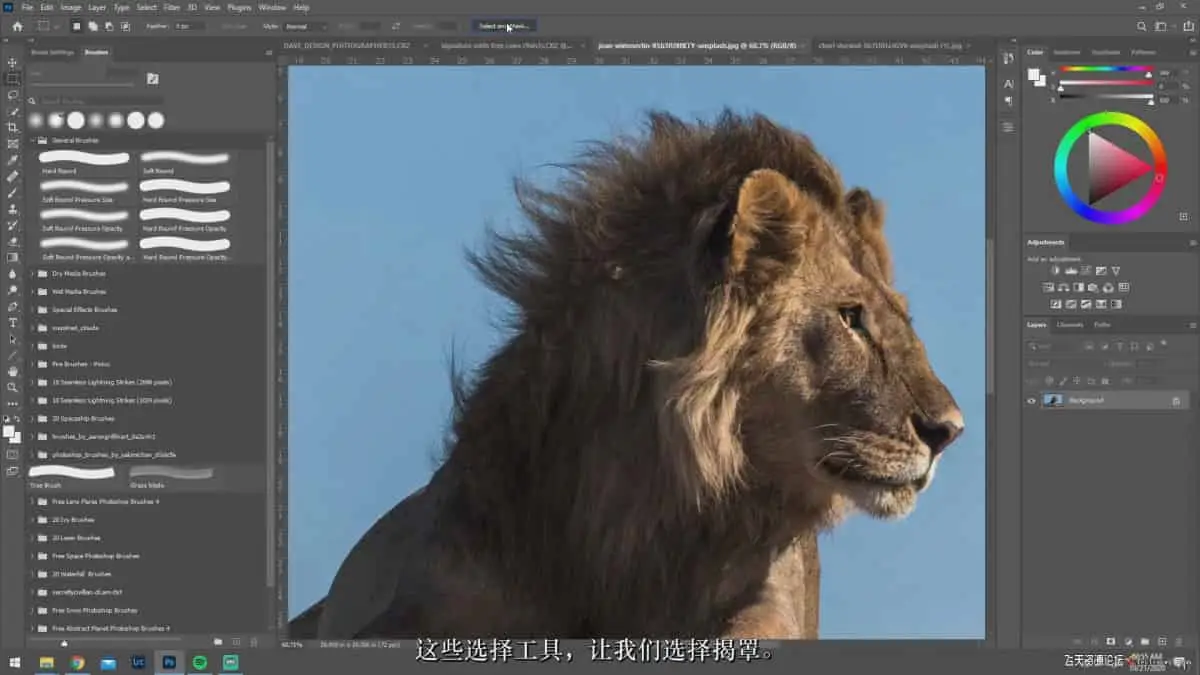Click the Select and Mask button
This screenshot has width=1200, height=675.
(505, 26)
